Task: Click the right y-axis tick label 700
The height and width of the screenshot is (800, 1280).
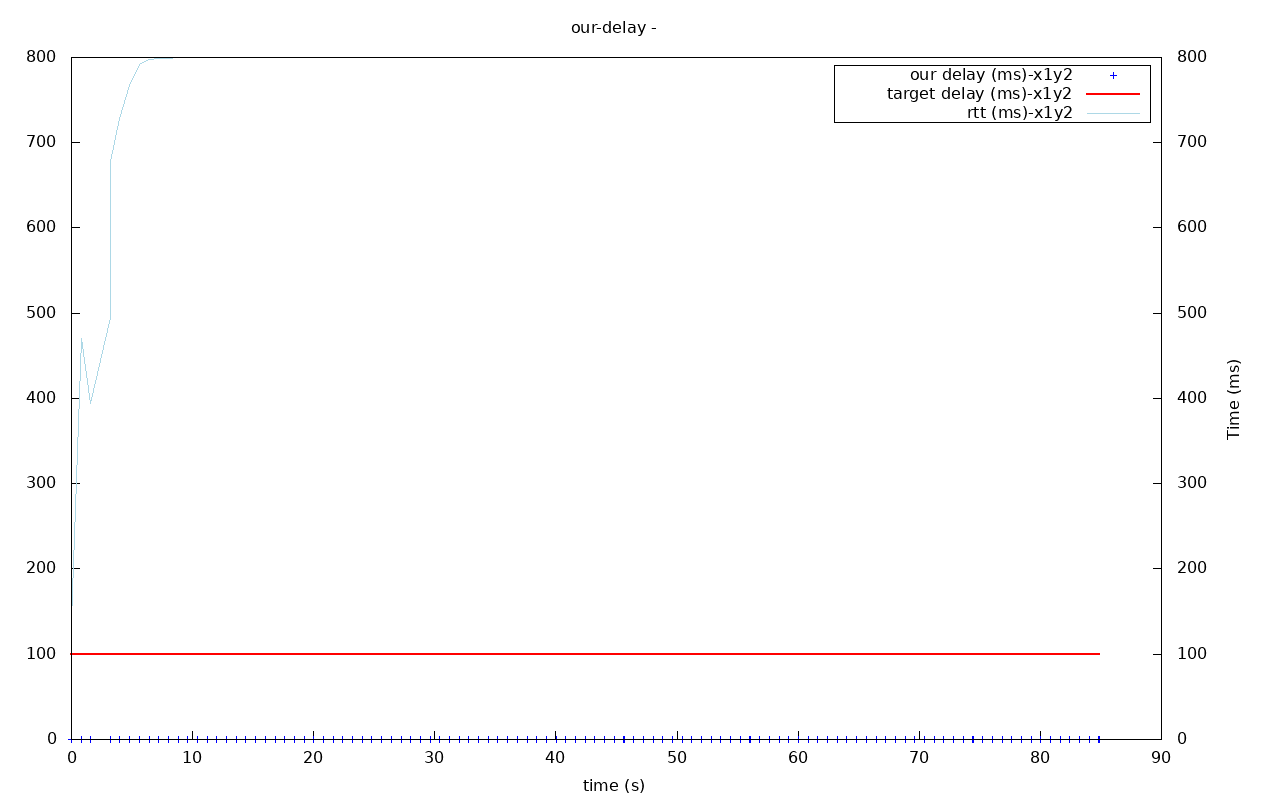Action: (1192, 142)
